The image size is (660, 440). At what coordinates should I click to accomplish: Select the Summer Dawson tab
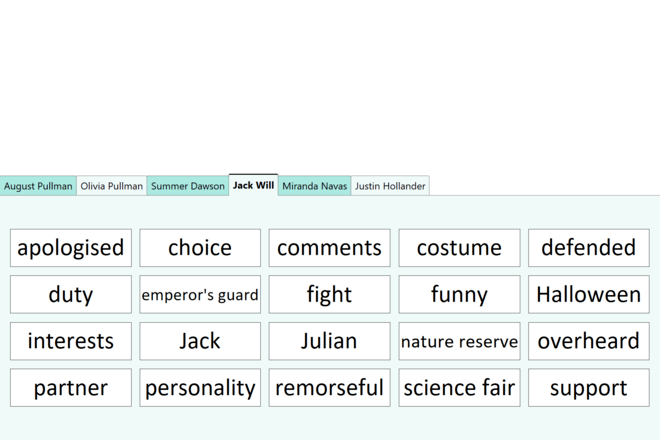tap(187, 186)
